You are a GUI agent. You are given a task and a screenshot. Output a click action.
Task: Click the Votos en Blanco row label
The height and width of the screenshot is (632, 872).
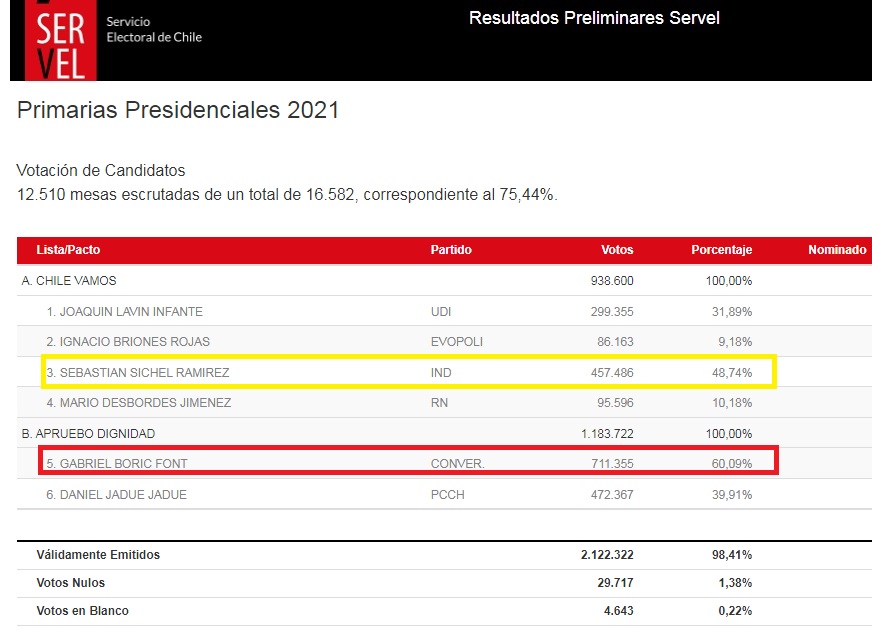click(x=82, y=611)
